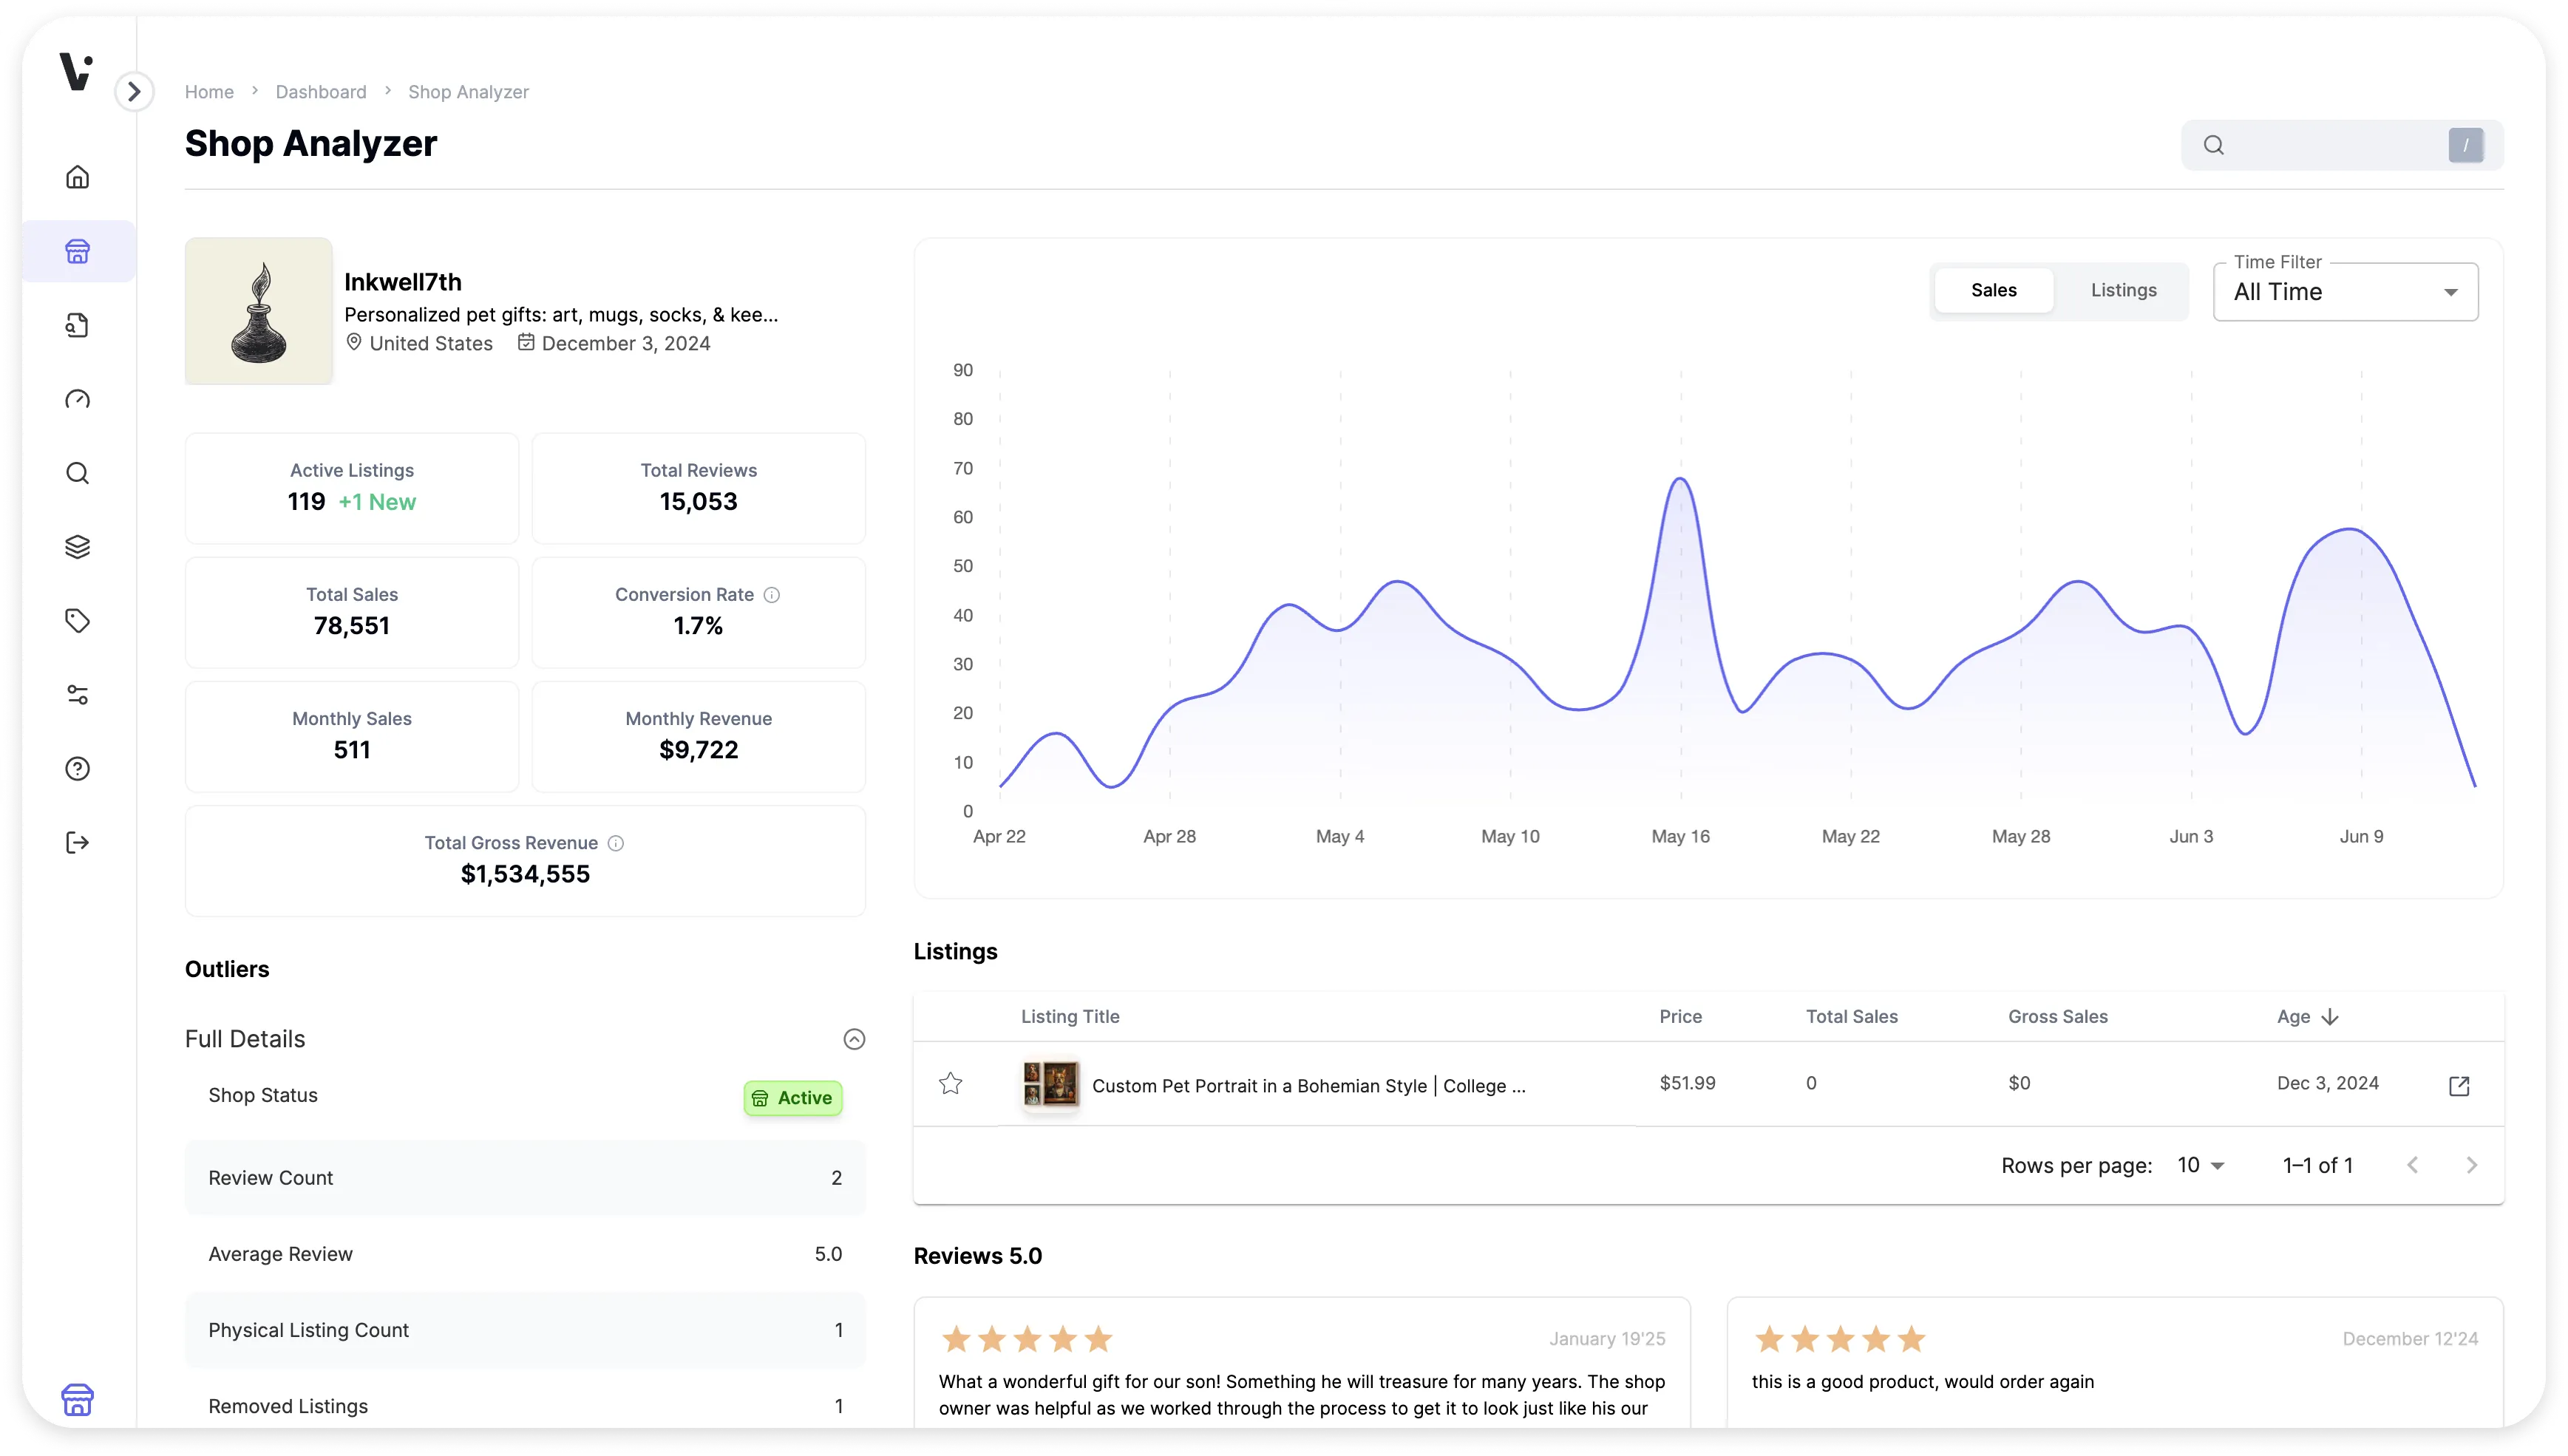Go to Home breadcrumb link
This screenshot has width=2568, height=1456.
(x=209, y=92)
